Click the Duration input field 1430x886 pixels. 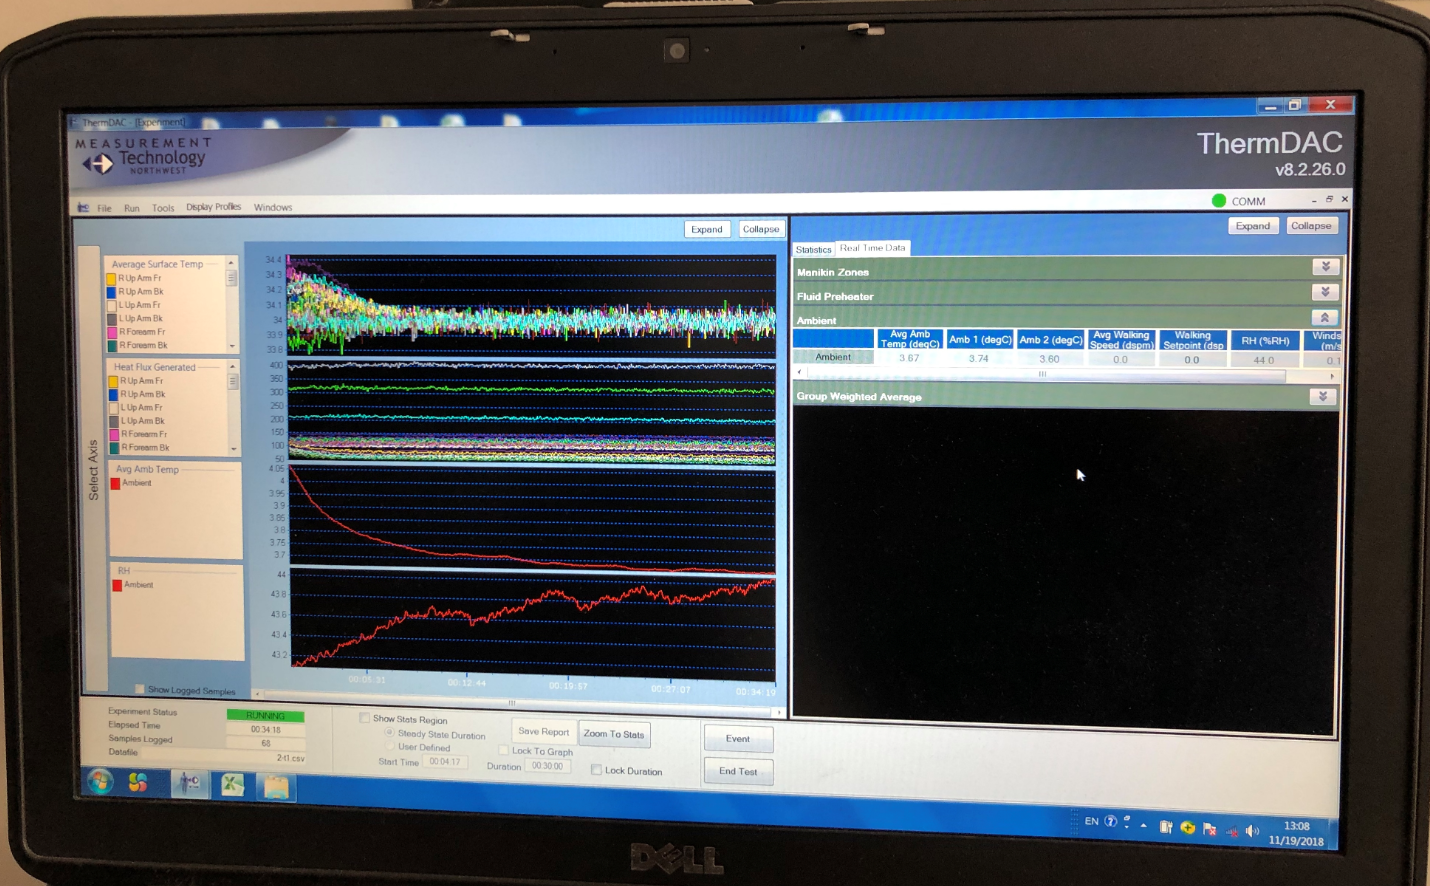(548, 766)
